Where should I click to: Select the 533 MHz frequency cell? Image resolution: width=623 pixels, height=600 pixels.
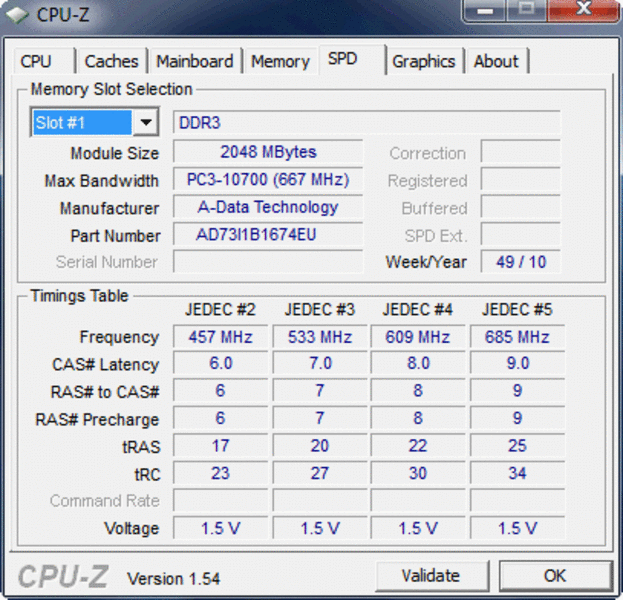point(320,337)
